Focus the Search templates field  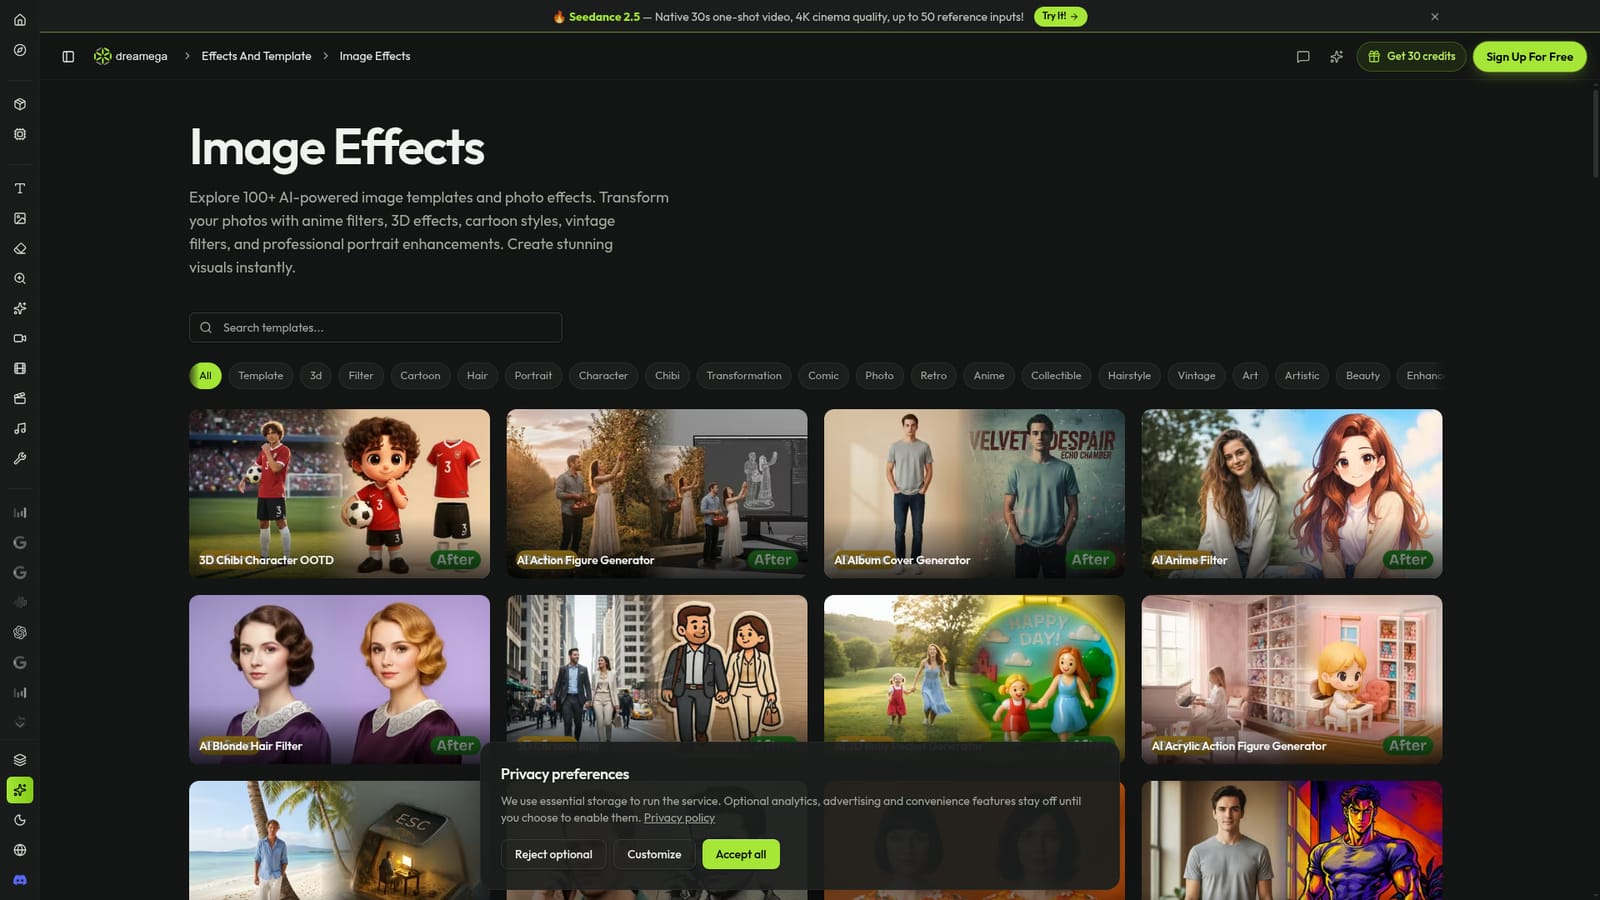[375, 328]
